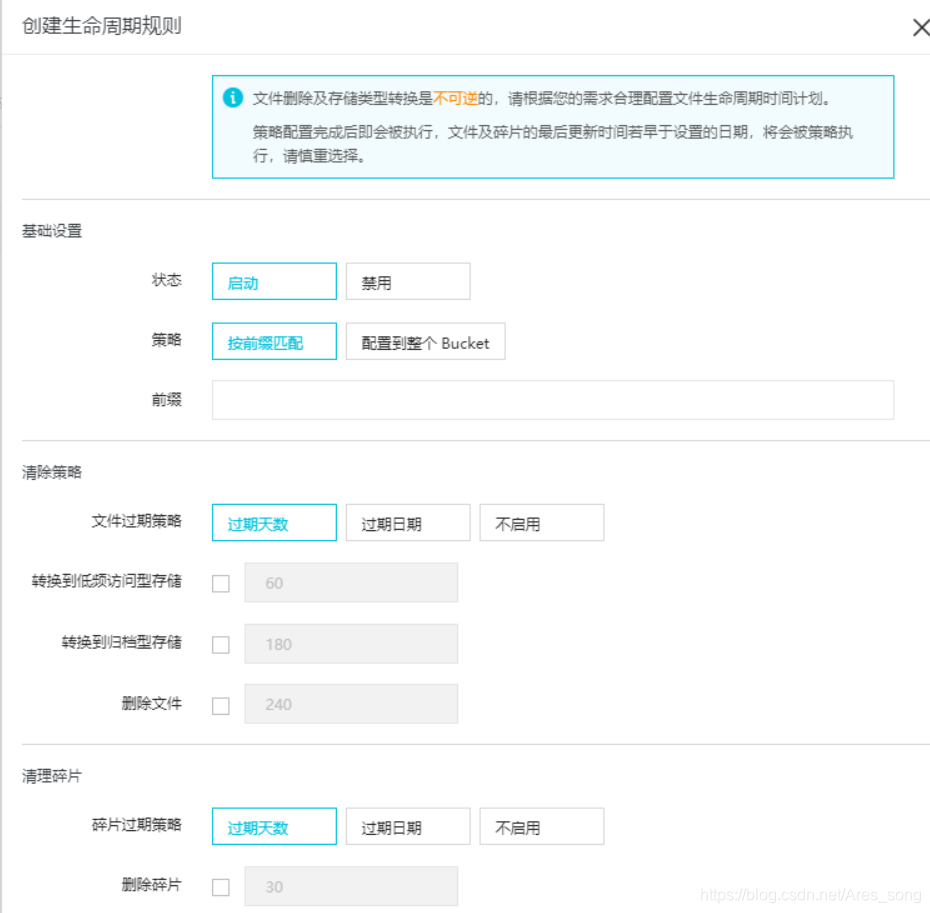Viewport: 930px width, 913px height.
Task: Enable 删除碎片 checkbox
Action: click(221, 887)
